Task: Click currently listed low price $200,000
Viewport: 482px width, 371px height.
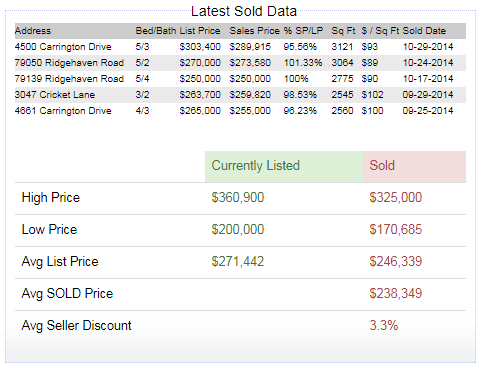Action: tap(238, 230)
